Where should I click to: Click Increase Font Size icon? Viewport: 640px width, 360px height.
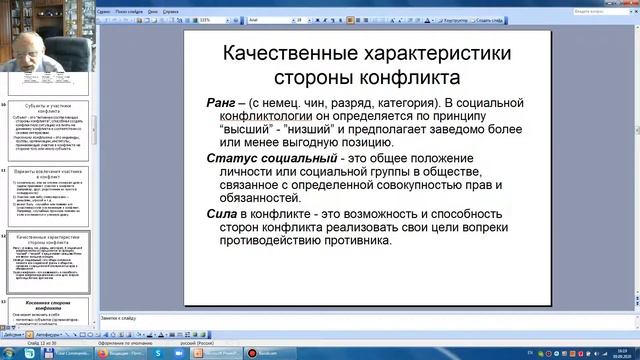[393, 20]
